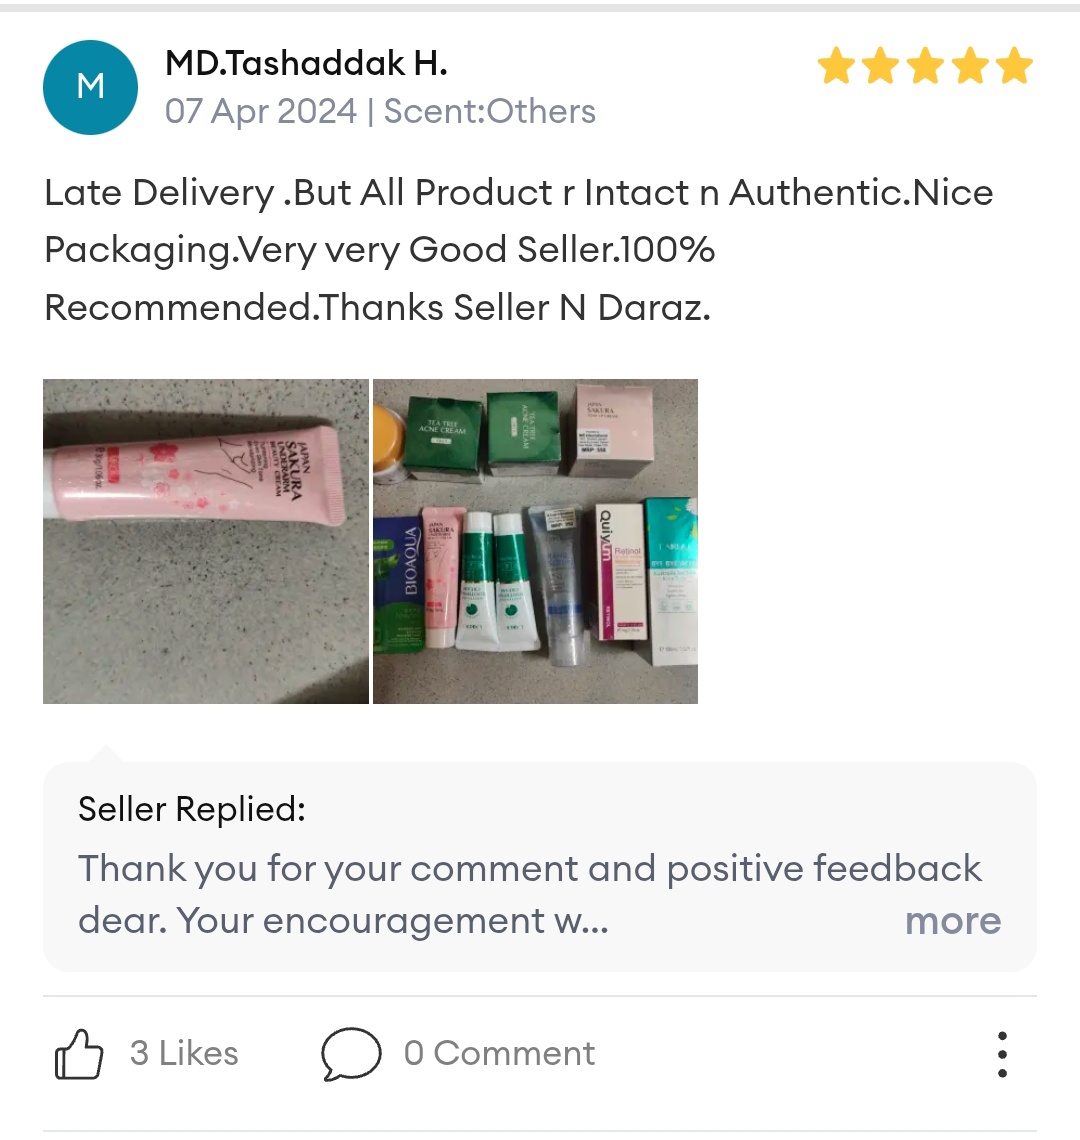Click the seller reply text box
Image resolution: width=1080 pixels, height=1140 pixels.
(540, 867)
